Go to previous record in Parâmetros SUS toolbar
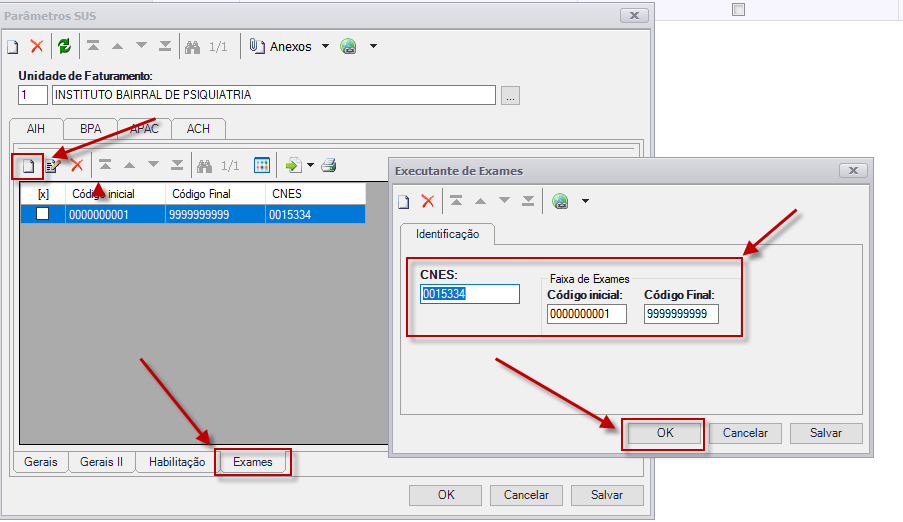 (x=117, y=46)
